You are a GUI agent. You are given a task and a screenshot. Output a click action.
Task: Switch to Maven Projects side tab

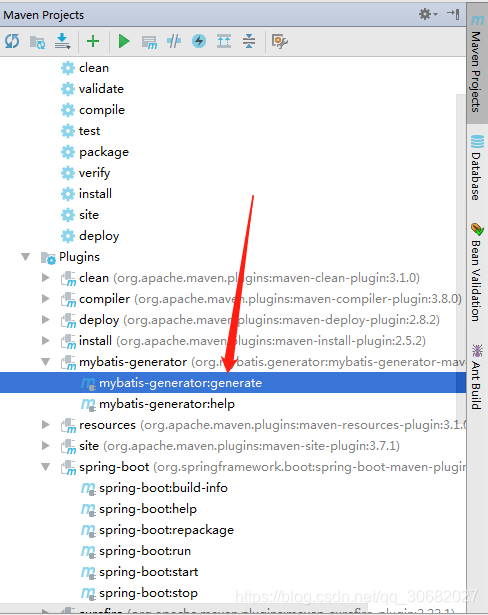click(x=477, y=64)
